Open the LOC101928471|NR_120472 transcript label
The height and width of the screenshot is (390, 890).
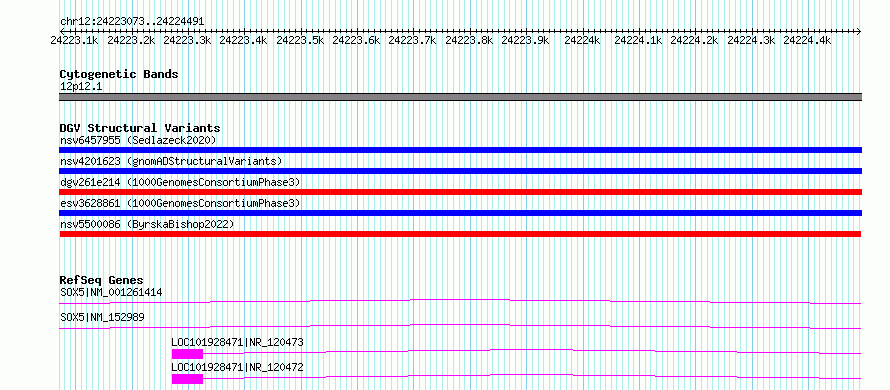tap(237, 367)
